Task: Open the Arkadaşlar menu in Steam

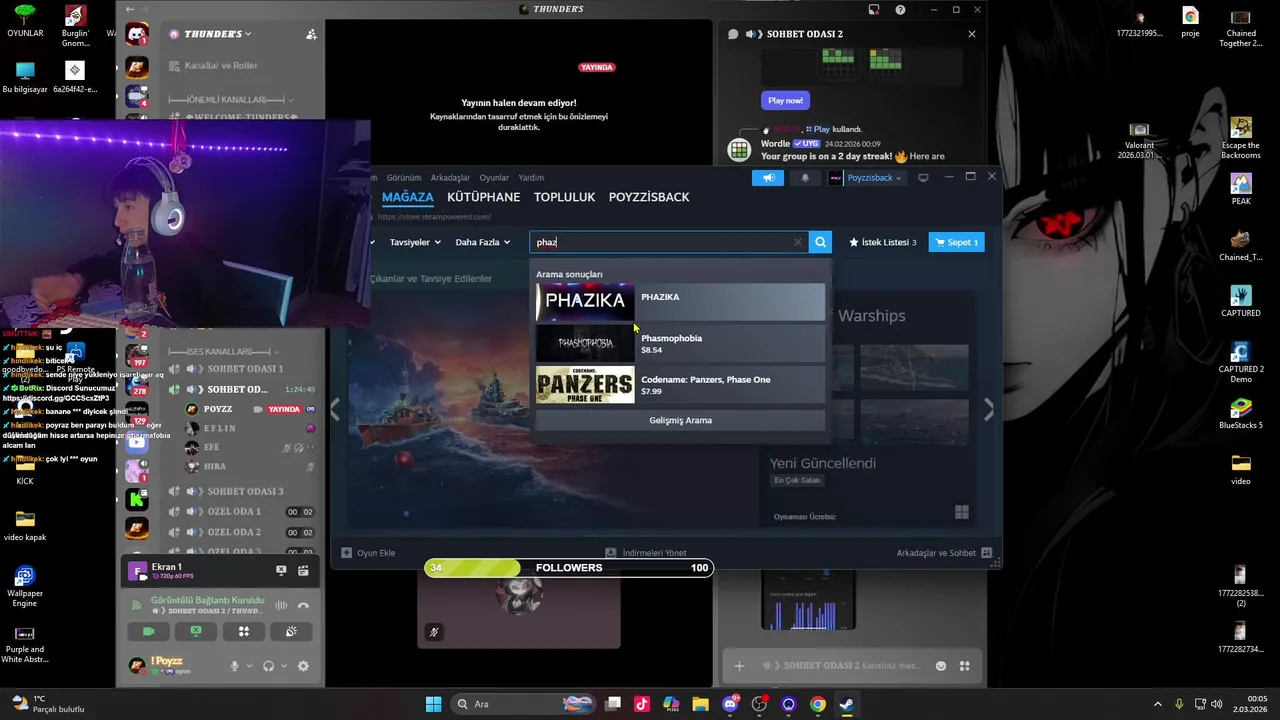Action: [x=450, y=178]
